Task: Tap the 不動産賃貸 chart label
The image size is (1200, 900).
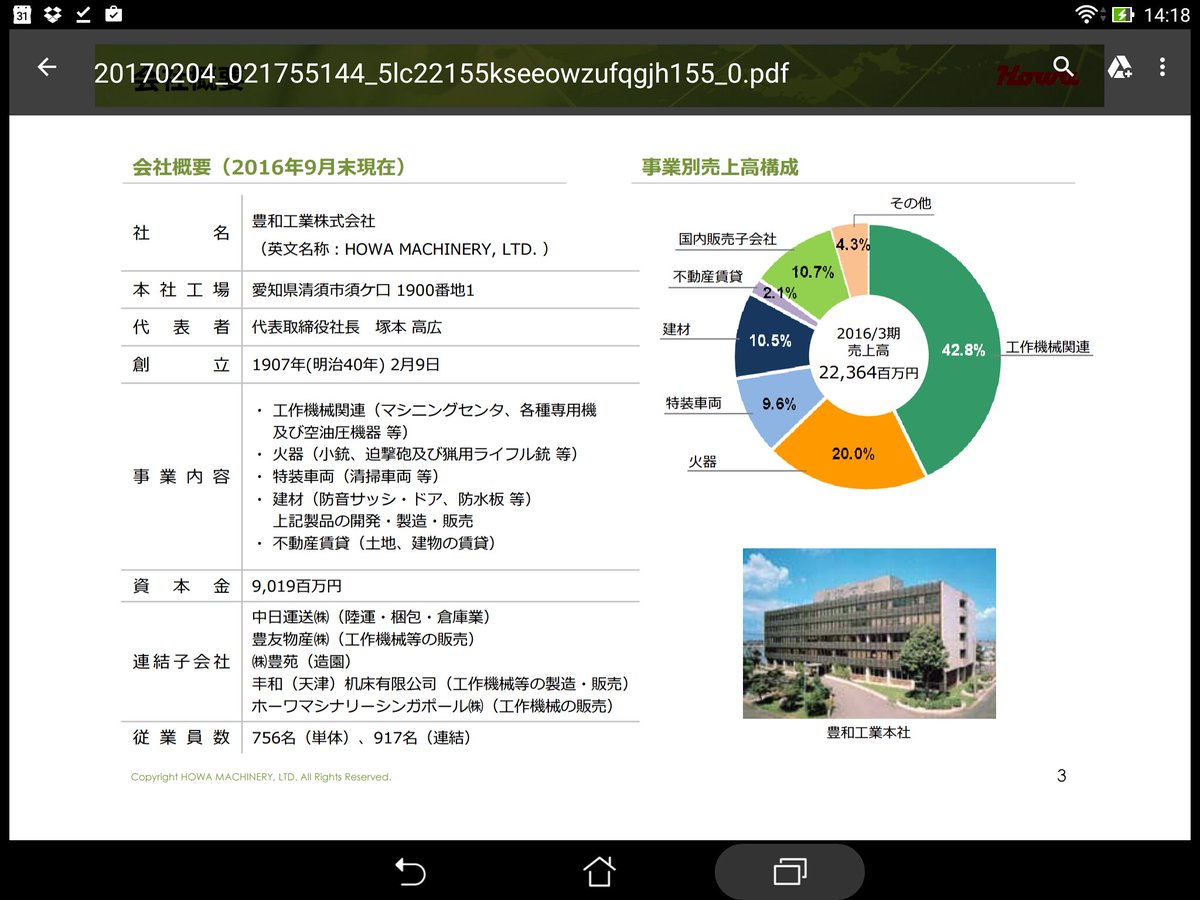Action: pyautogui.click(x=708, y=277)
